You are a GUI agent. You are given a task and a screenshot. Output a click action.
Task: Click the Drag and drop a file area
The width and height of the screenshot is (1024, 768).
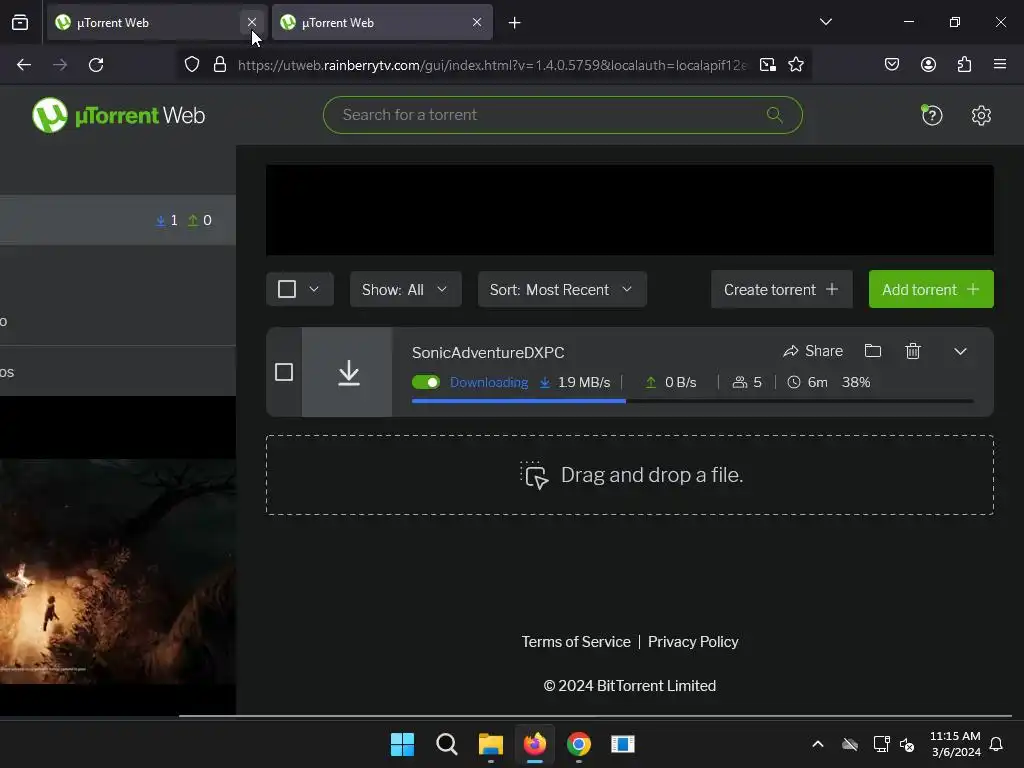click(630, 475)
